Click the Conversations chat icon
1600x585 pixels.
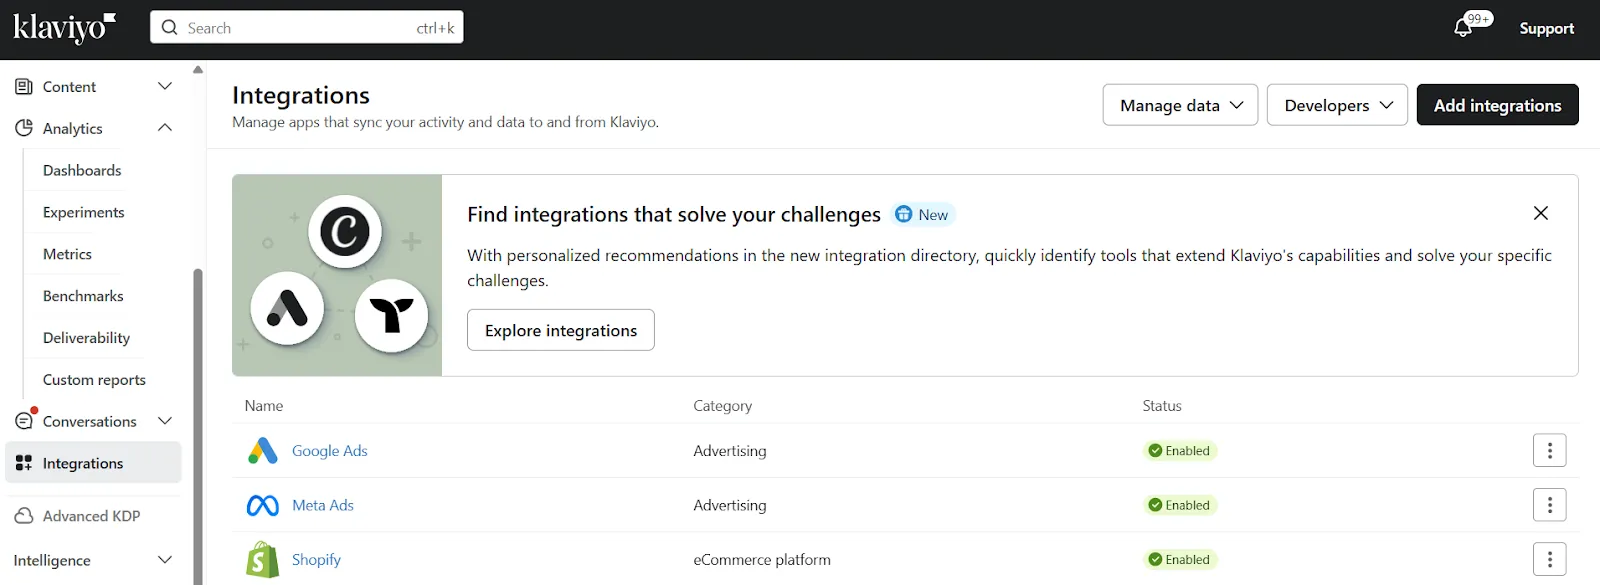[24, 421]
